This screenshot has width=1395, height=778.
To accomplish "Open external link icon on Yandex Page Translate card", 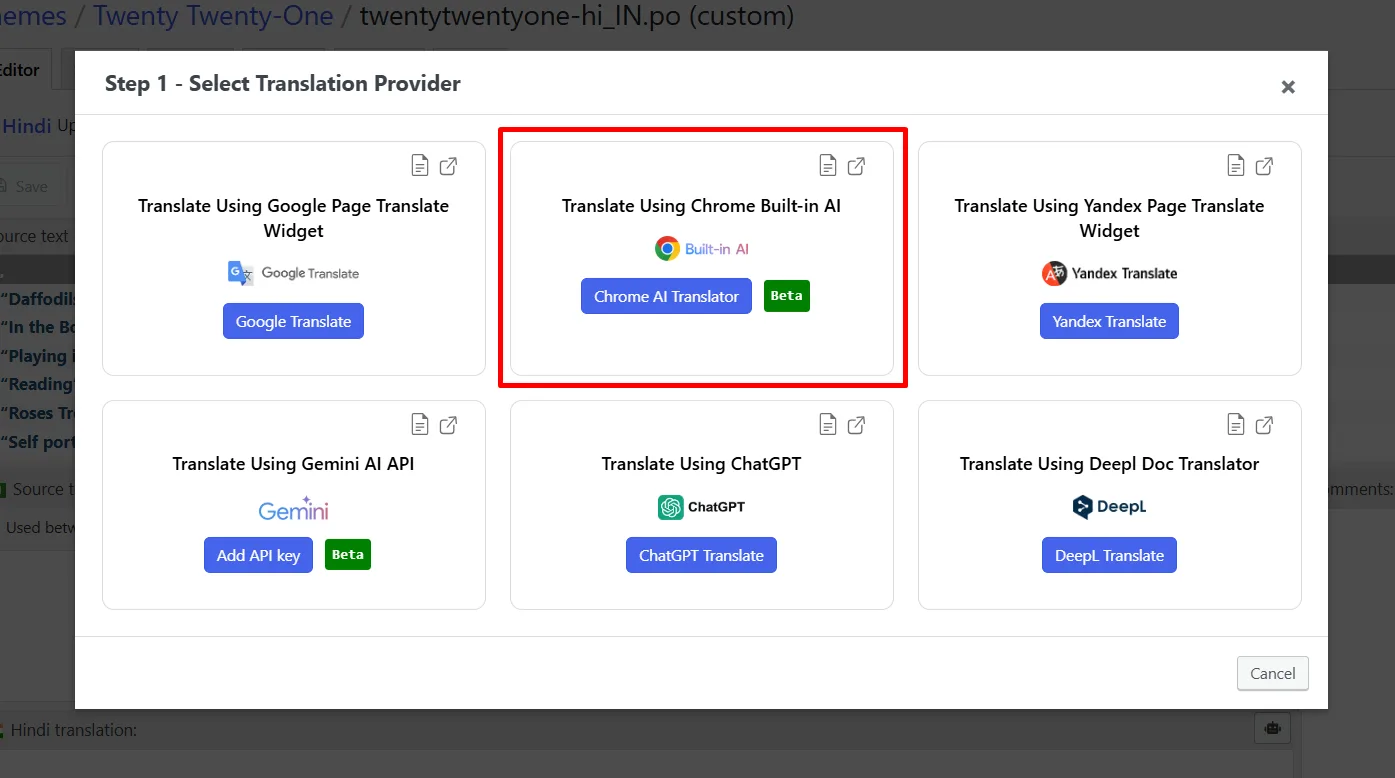I will pos(1265,166).
